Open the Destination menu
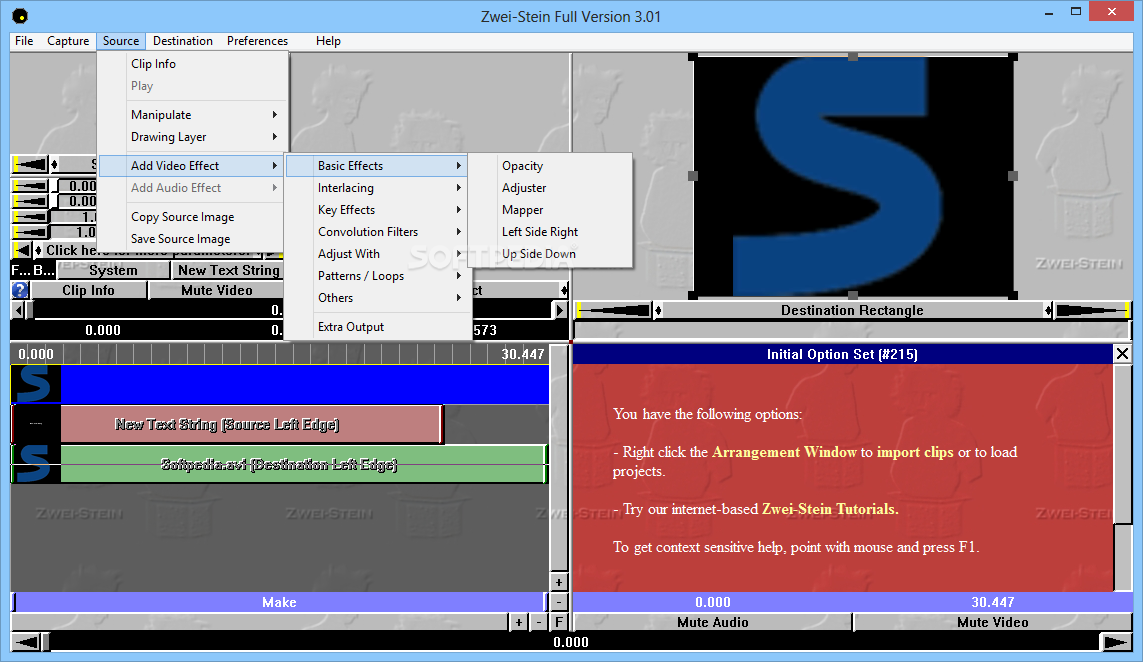Viewport: 1143px width, 662px height. pyautogui.click(x=182, y=41)
